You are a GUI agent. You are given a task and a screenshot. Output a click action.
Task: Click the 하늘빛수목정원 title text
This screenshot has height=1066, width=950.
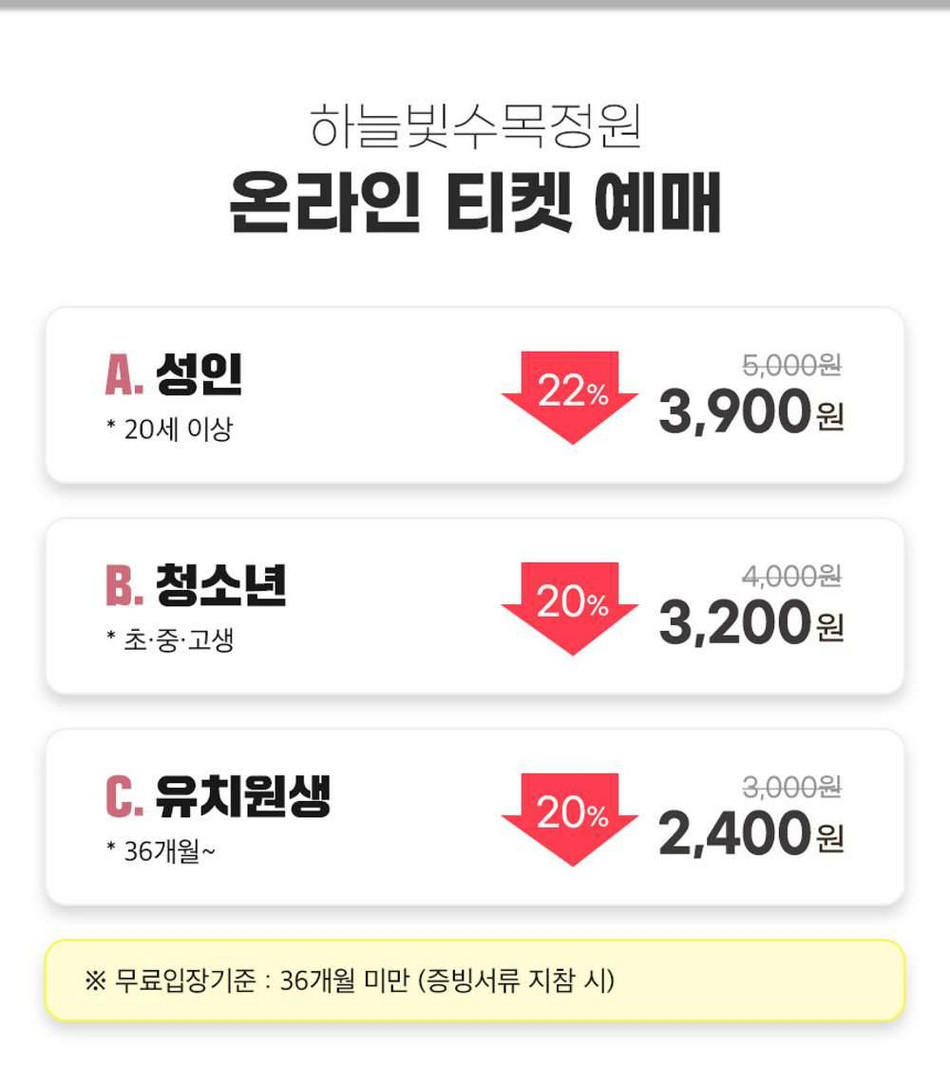pyautogui.click(x=475, y=126)
